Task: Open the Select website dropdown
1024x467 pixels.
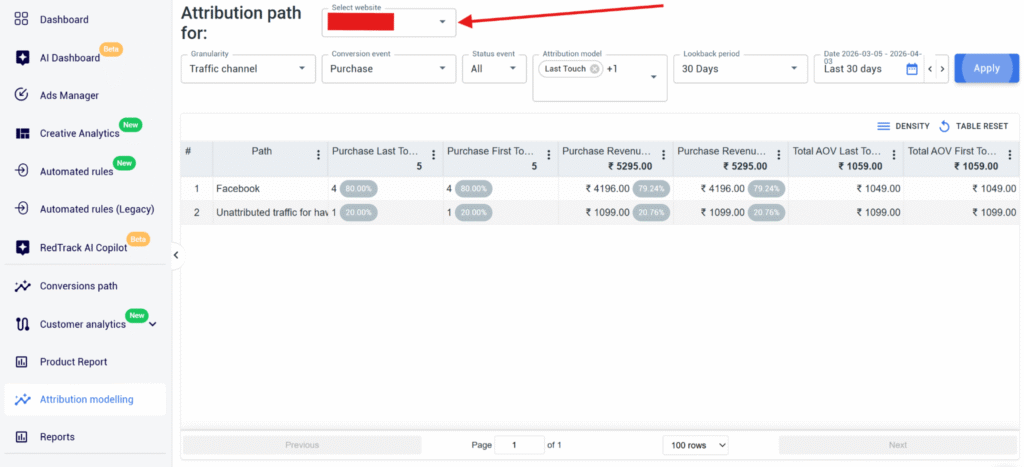Action: [389, 22]
